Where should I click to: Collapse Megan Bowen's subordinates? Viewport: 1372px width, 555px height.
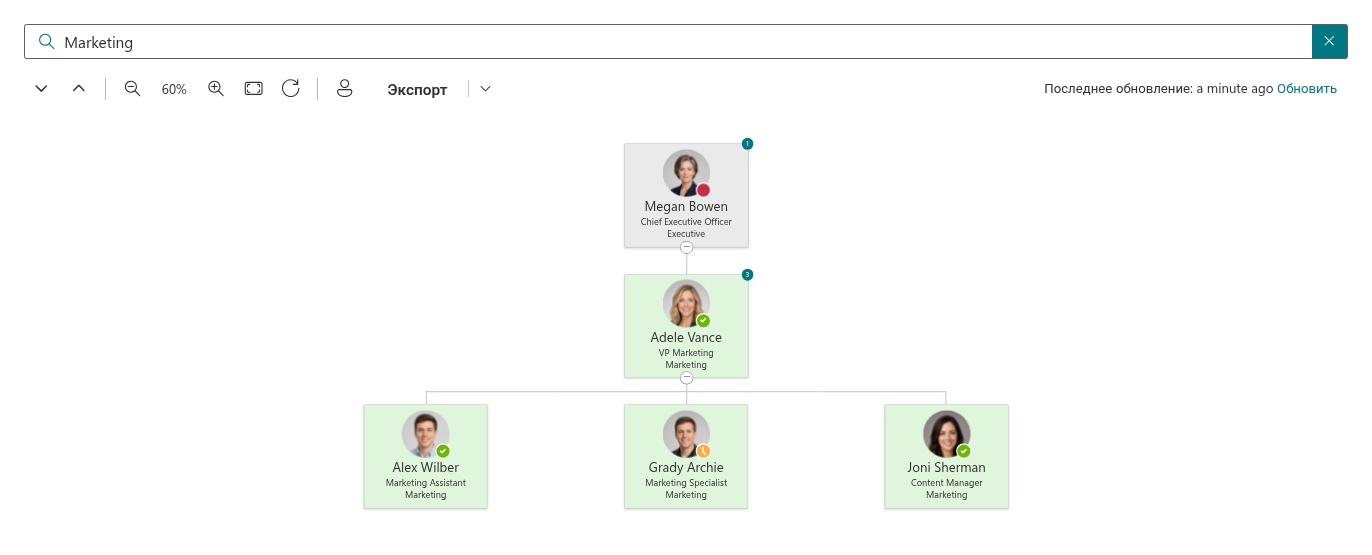[686, 247]
